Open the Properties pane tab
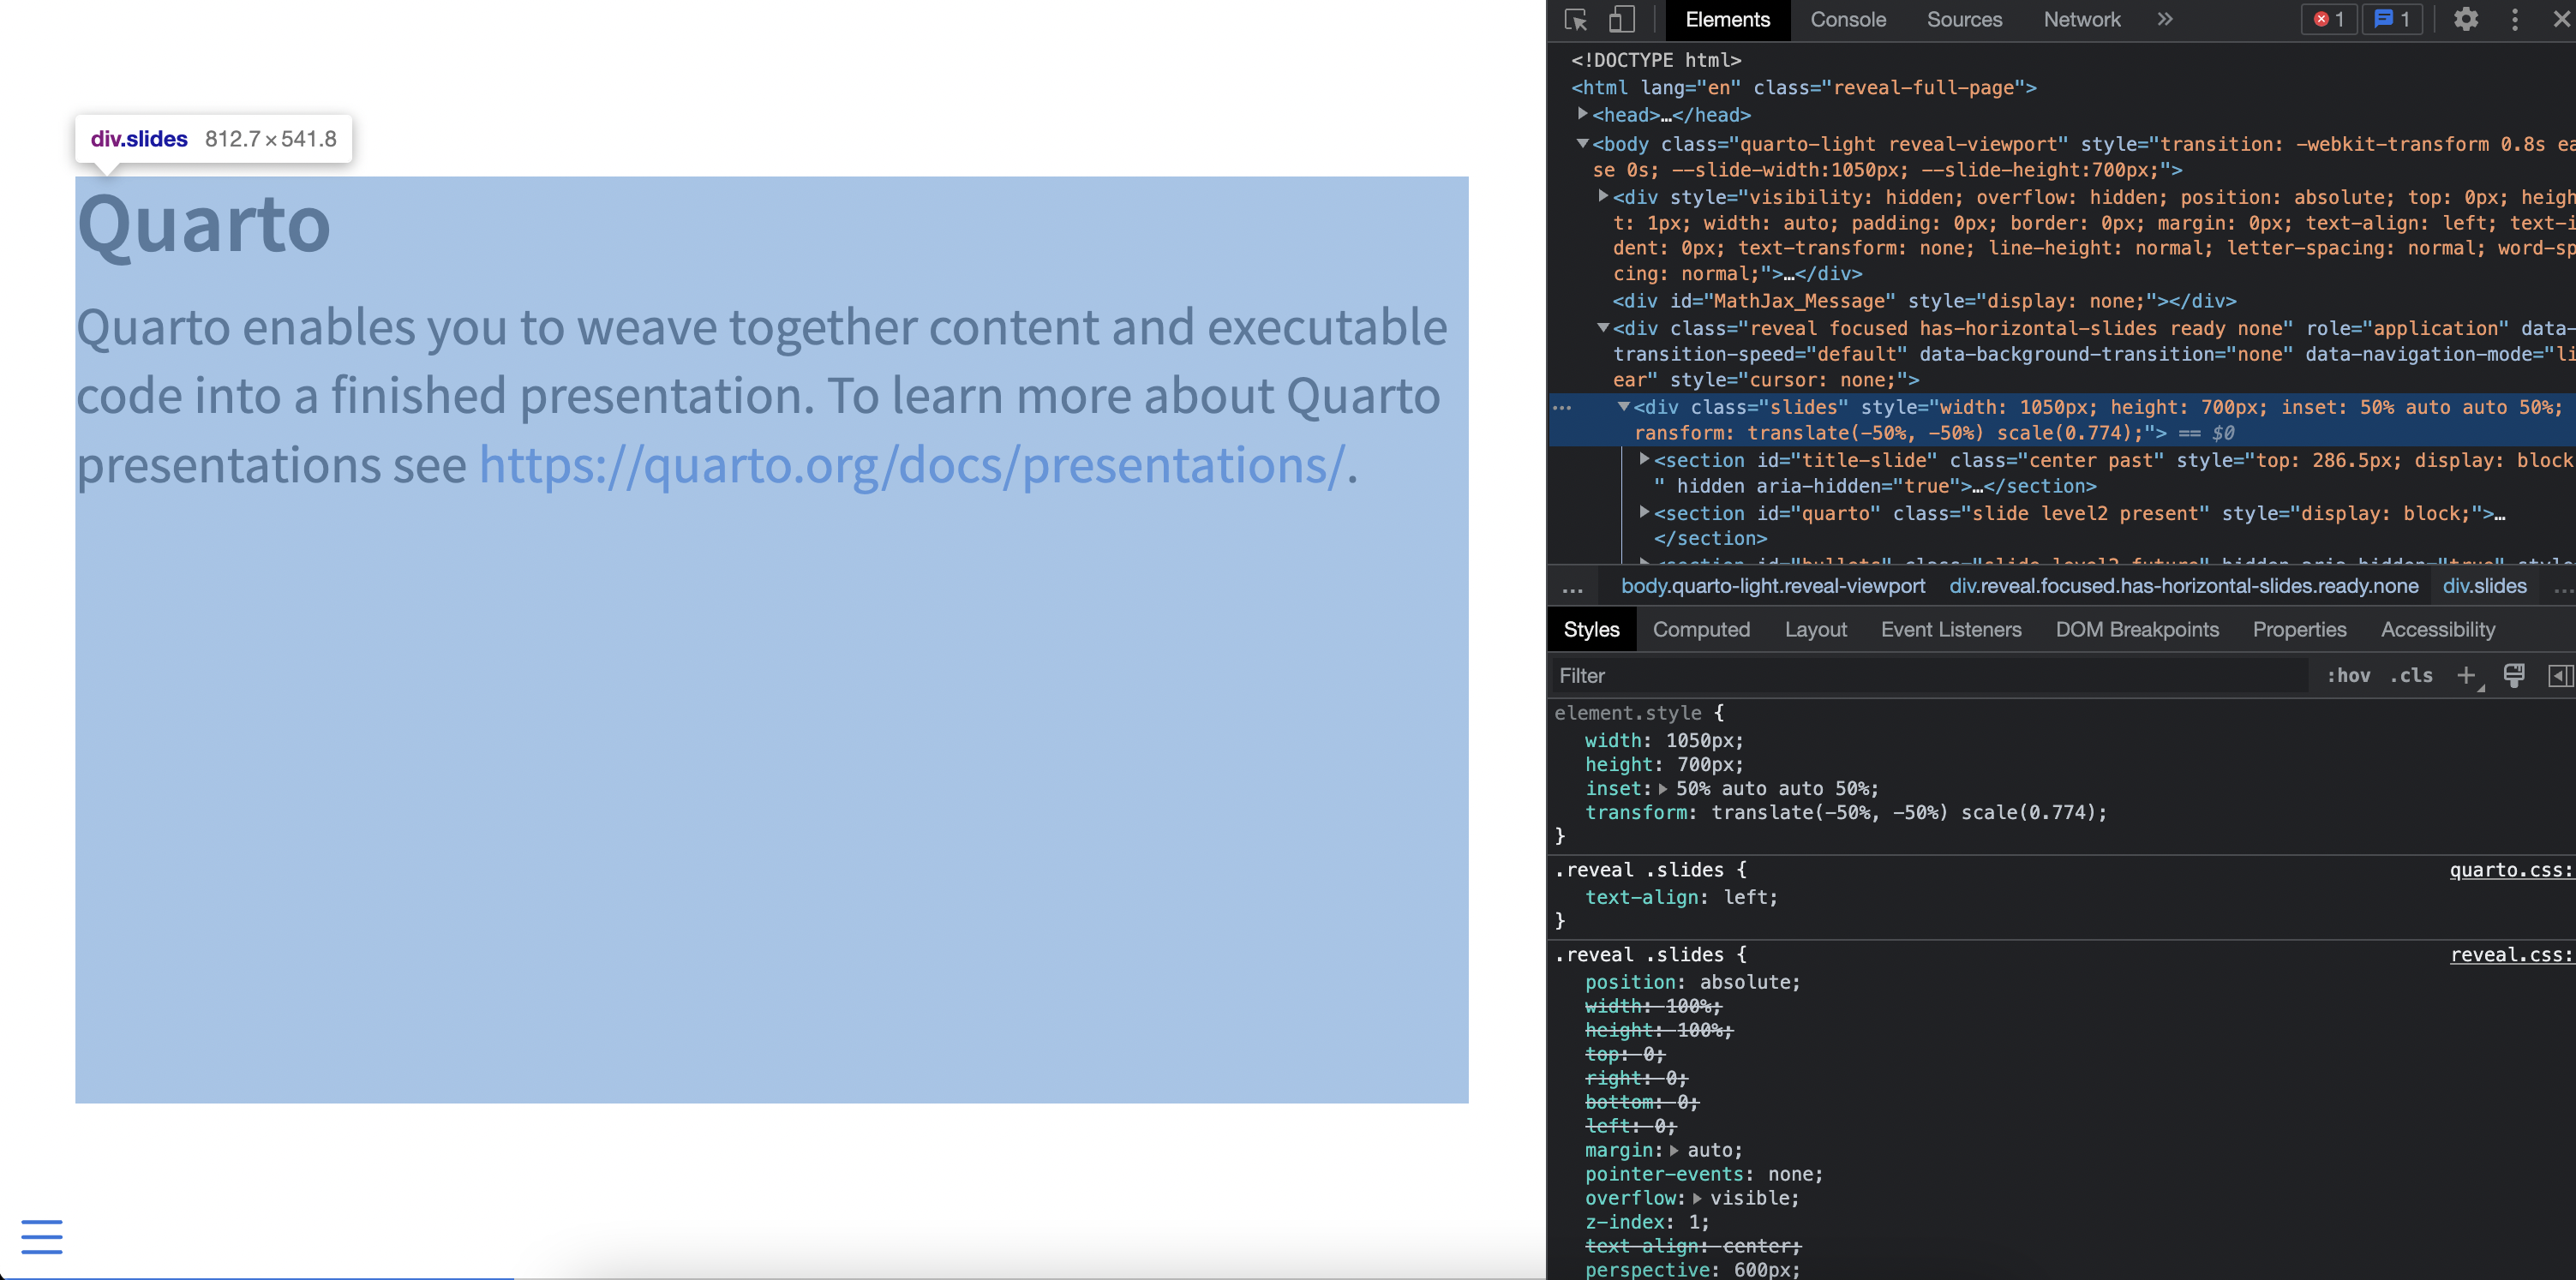Screen dimensions: 2576x1280 point(2299,630)
